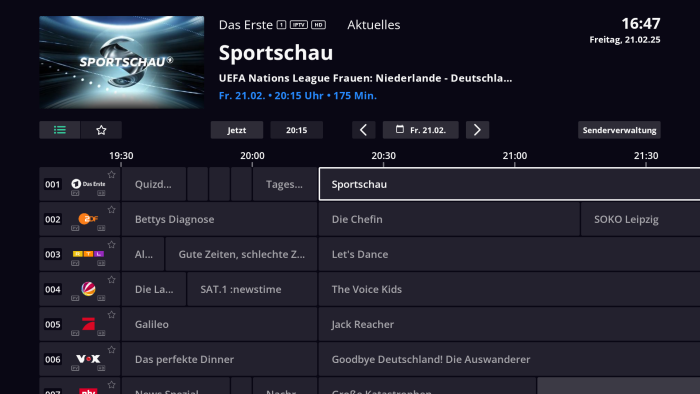Favorite the Das Erste channel star
Image resolution: width=700 pixels, height=394 pixels.
click(112, 174)
